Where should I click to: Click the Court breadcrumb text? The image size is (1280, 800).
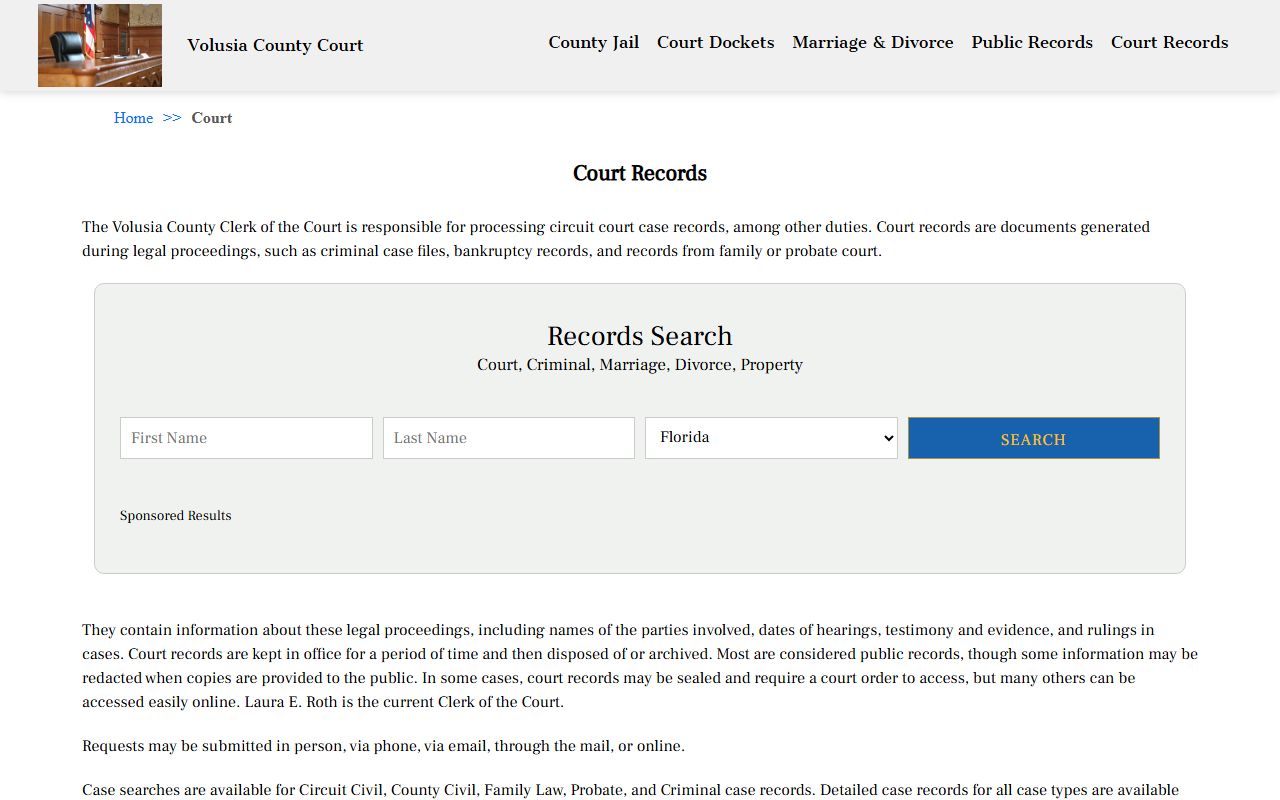[x=212, y=118]
